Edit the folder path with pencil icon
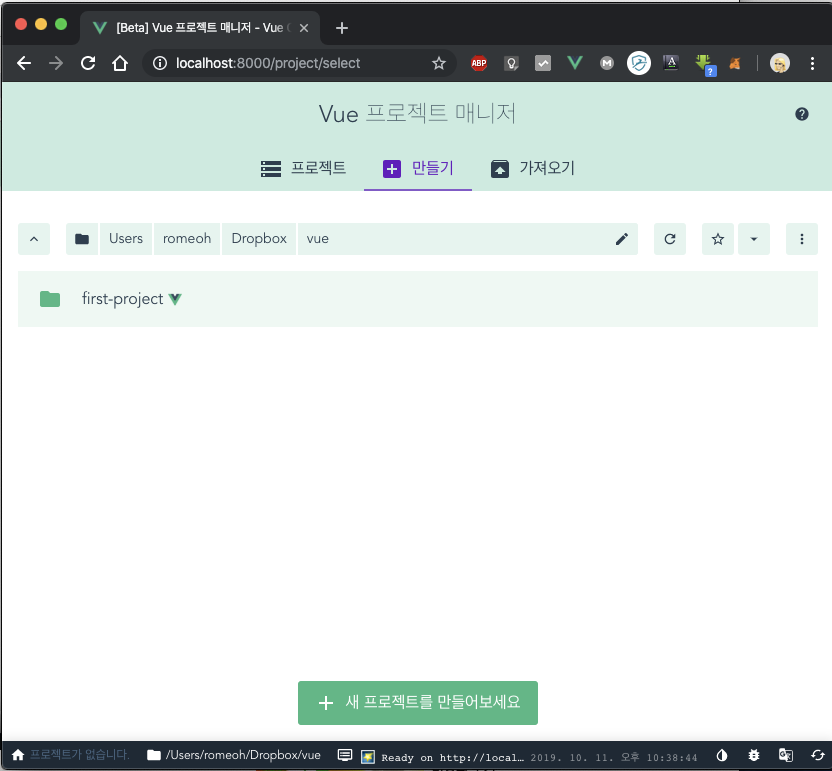 [621, 239]
